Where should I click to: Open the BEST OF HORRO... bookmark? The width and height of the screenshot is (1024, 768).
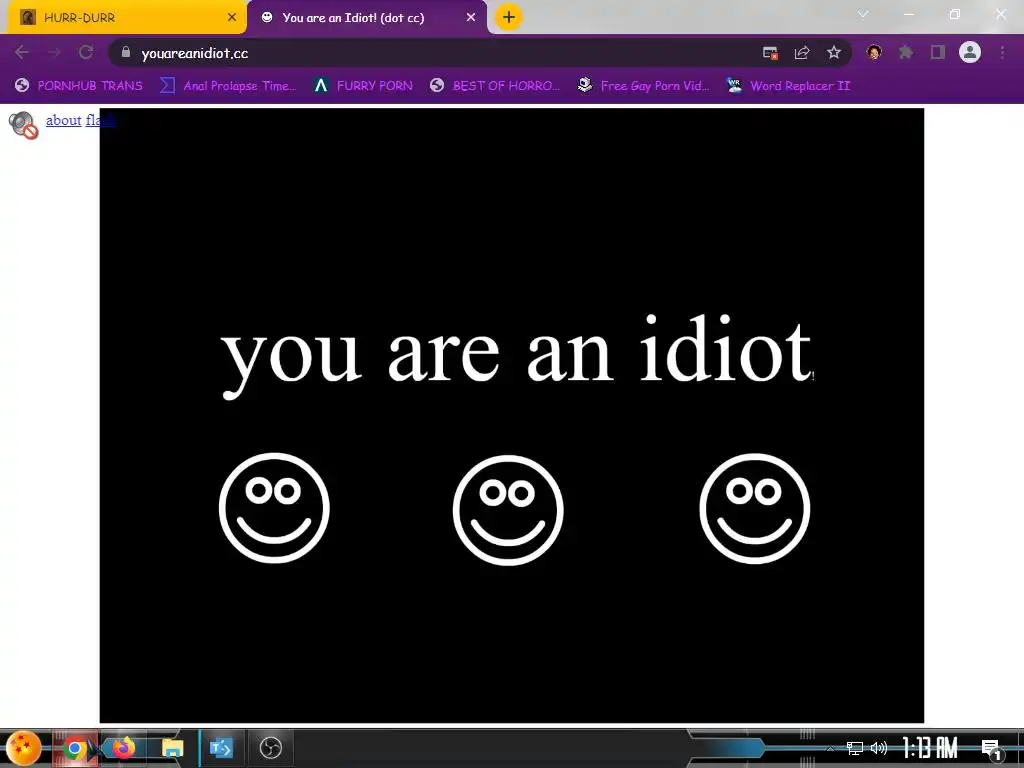point(494,86)
